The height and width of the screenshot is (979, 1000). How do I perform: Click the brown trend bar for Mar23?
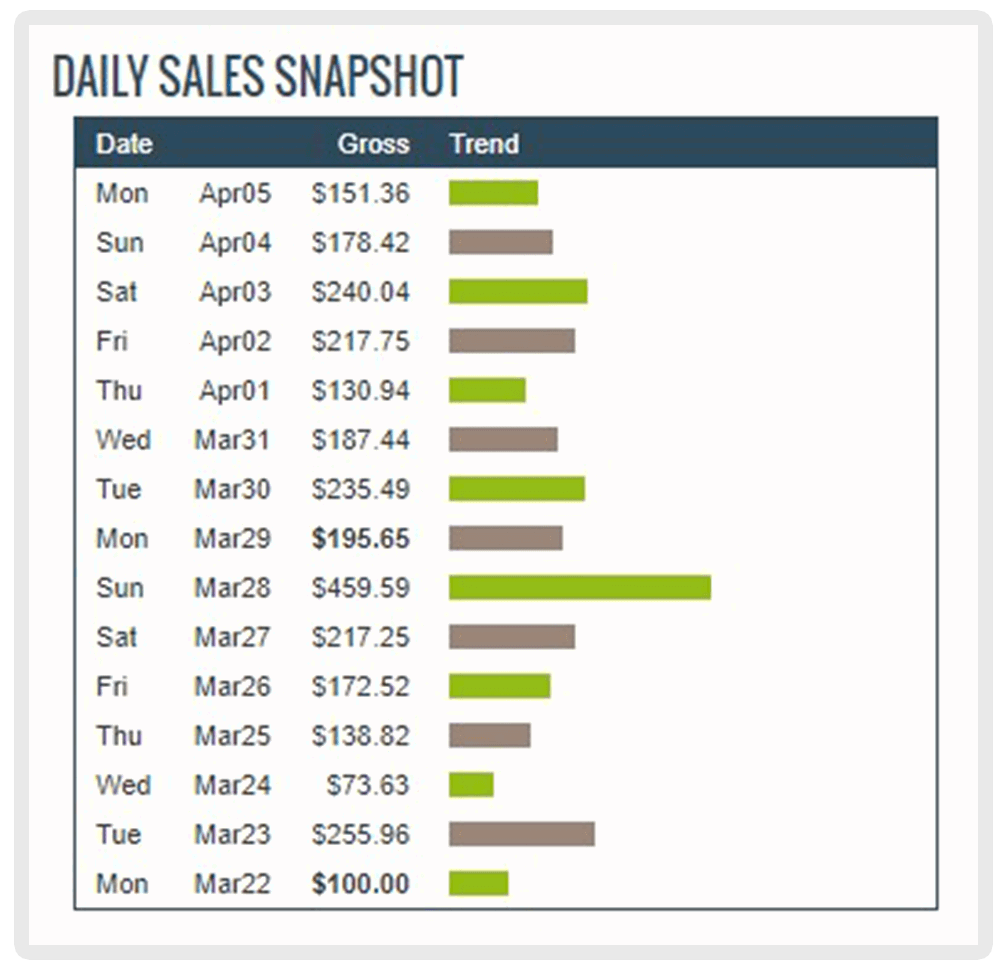coord(522,834)
